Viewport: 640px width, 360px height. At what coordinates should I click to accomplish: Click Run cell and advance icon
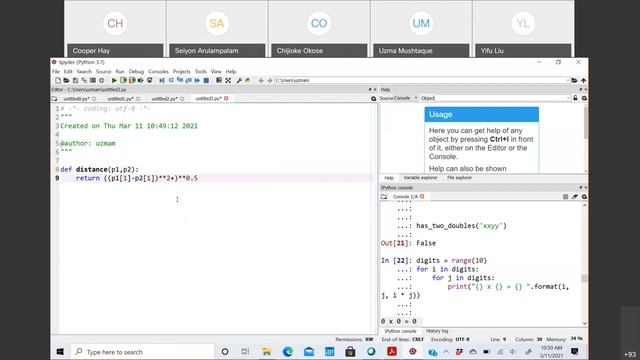click(x=132, y=80)
